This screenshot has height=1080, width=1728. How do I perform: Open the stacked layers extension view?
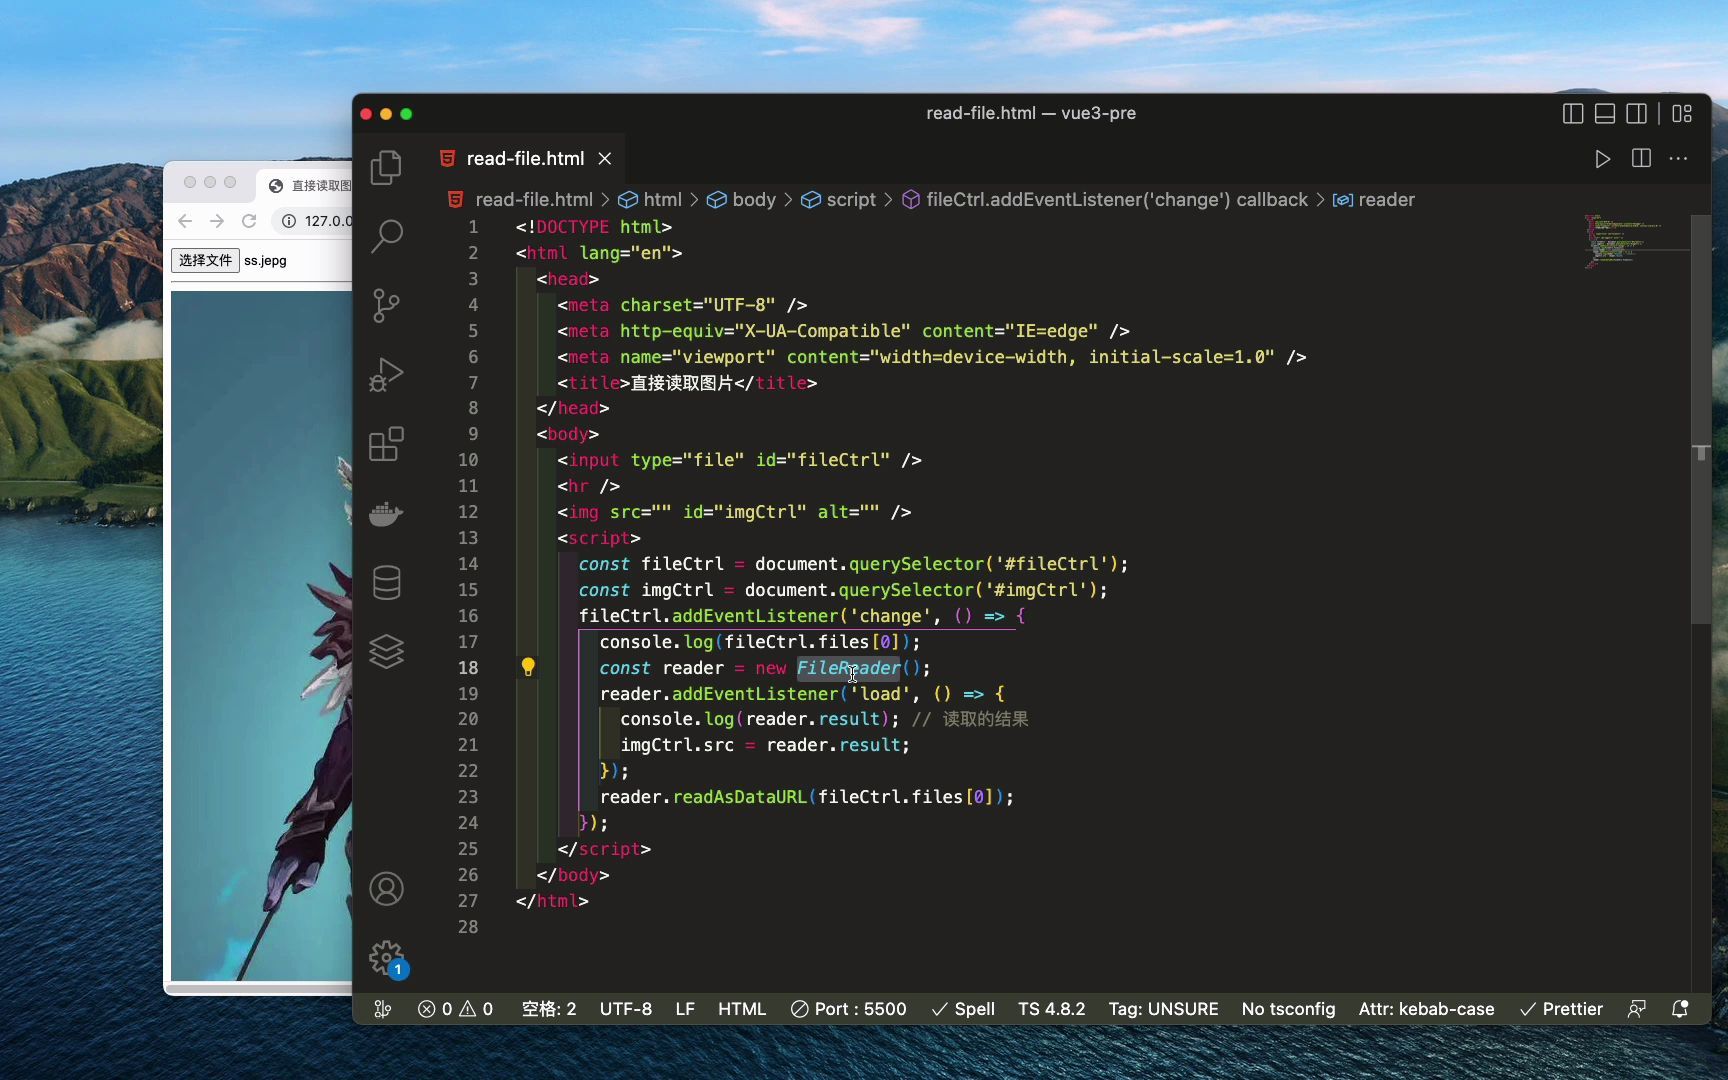point(386,651)
